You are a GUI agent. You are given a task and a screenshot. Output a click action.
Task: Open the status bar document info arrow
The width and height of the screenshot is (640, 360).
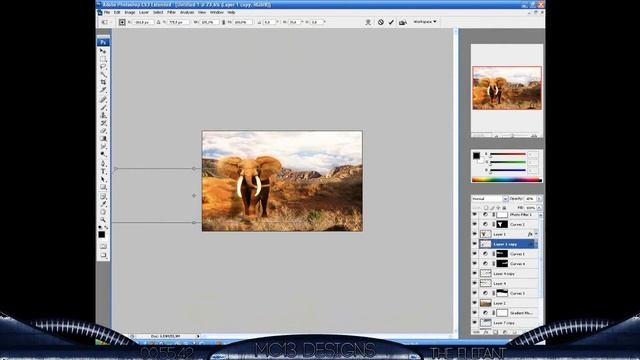tap(198, 336)
